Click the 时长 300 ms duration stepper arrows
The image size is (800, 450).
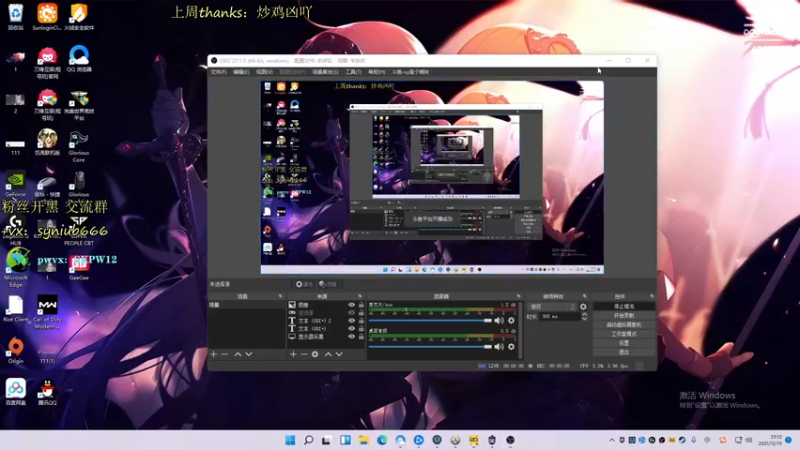click(x=584, y=317)
